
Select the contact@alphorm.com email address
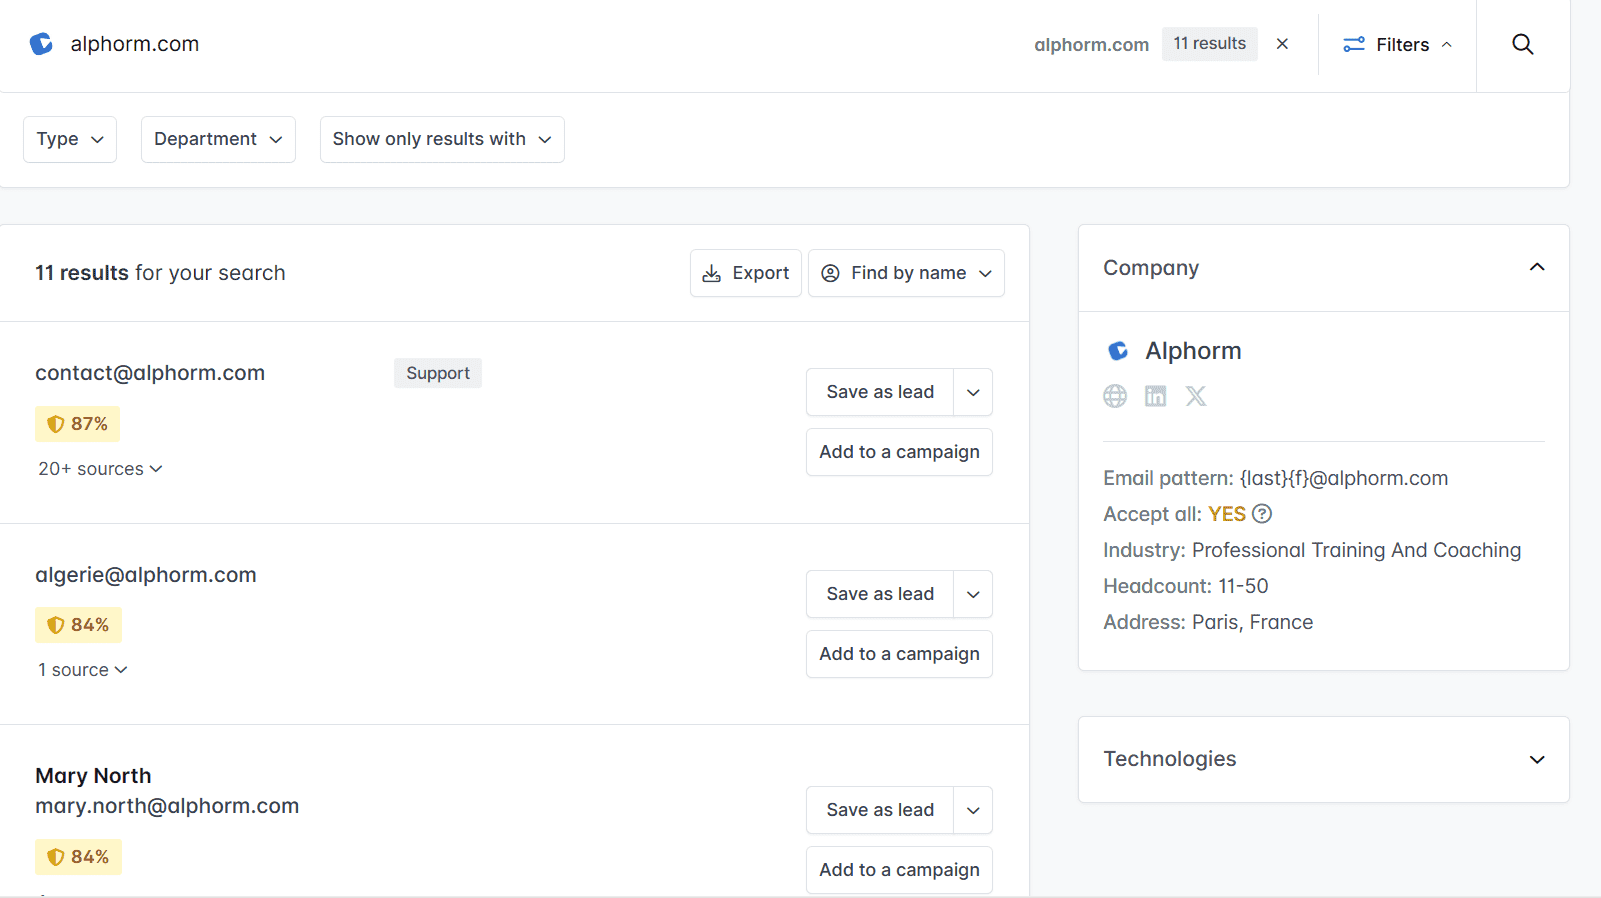(x=150, y=373)
